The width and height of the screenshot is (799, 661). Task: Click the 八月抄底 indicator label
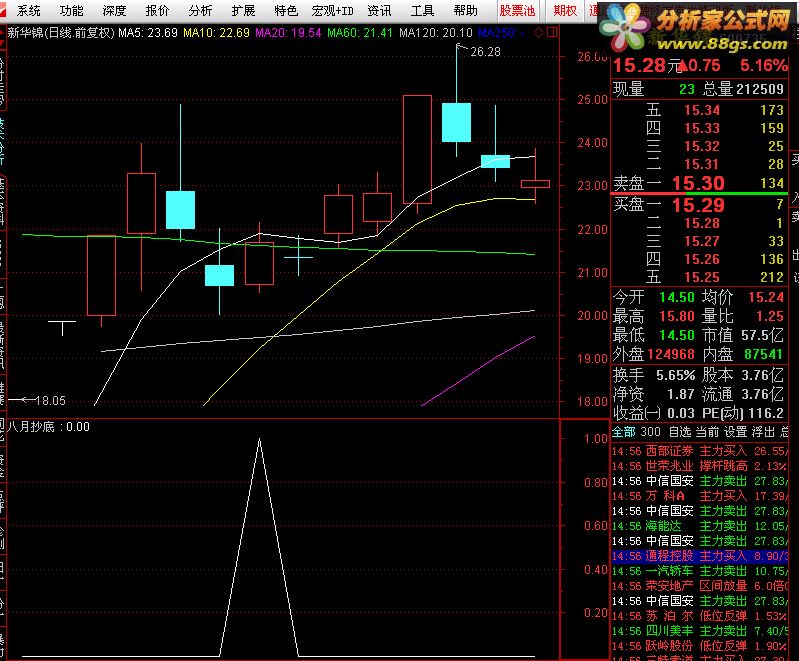pos(31,427)
